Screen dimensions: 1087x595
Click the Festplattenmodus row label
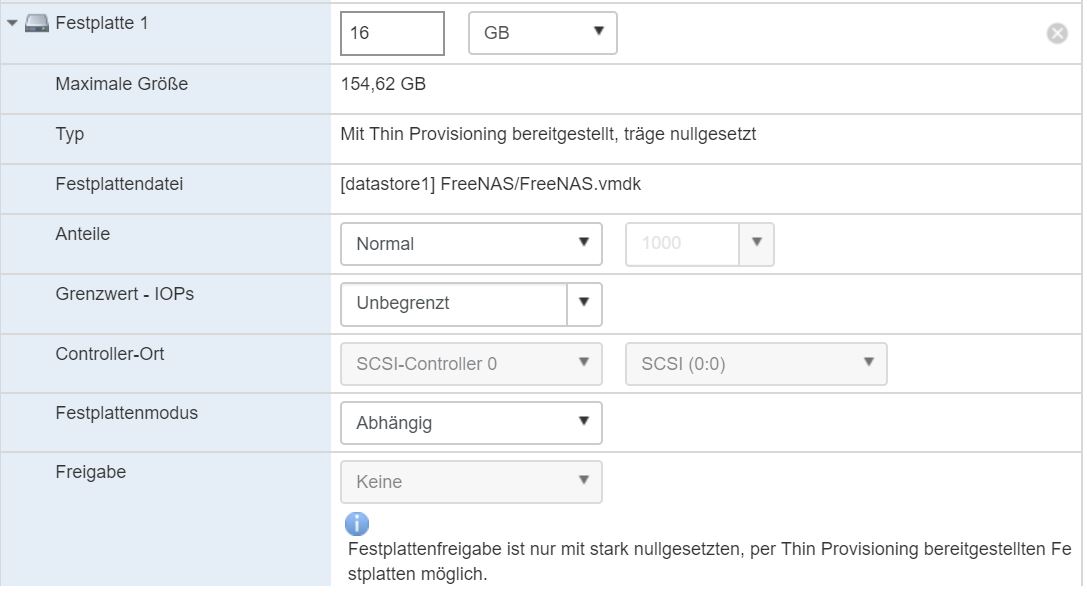pyautogui.click(x=127, y=413)
